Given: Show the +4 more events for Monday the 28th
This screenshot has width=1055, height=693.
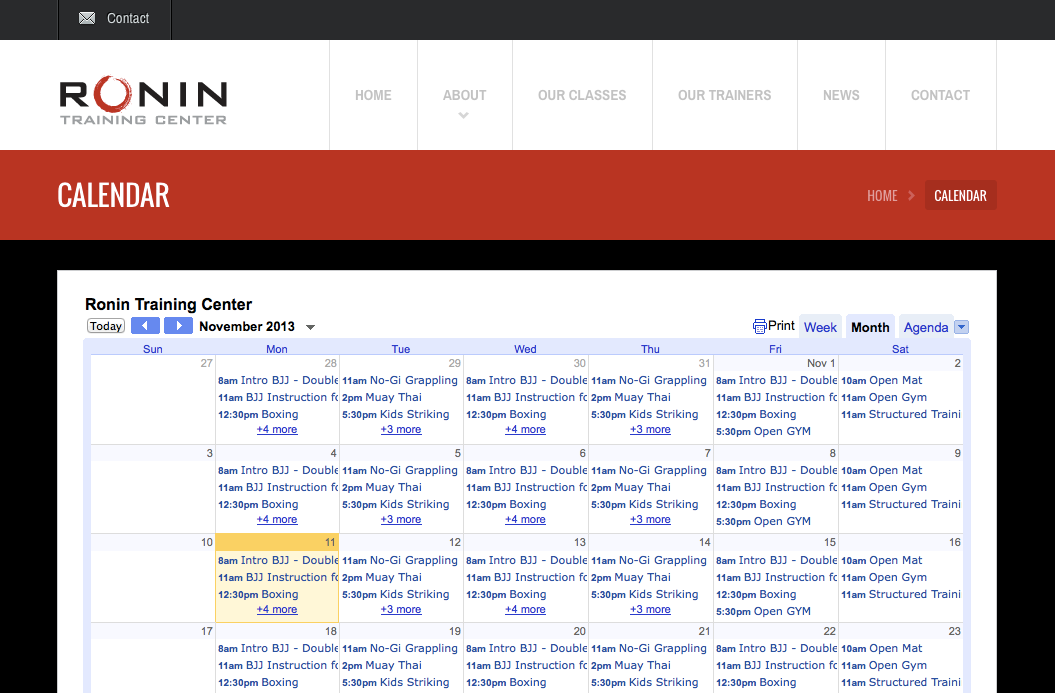Looking at the screenshot, I should pyautogui.click(x=277, y=429).
